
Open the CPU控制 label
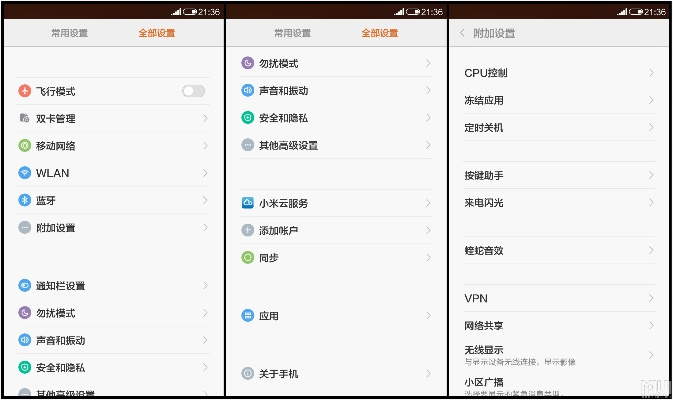point(486,73)
